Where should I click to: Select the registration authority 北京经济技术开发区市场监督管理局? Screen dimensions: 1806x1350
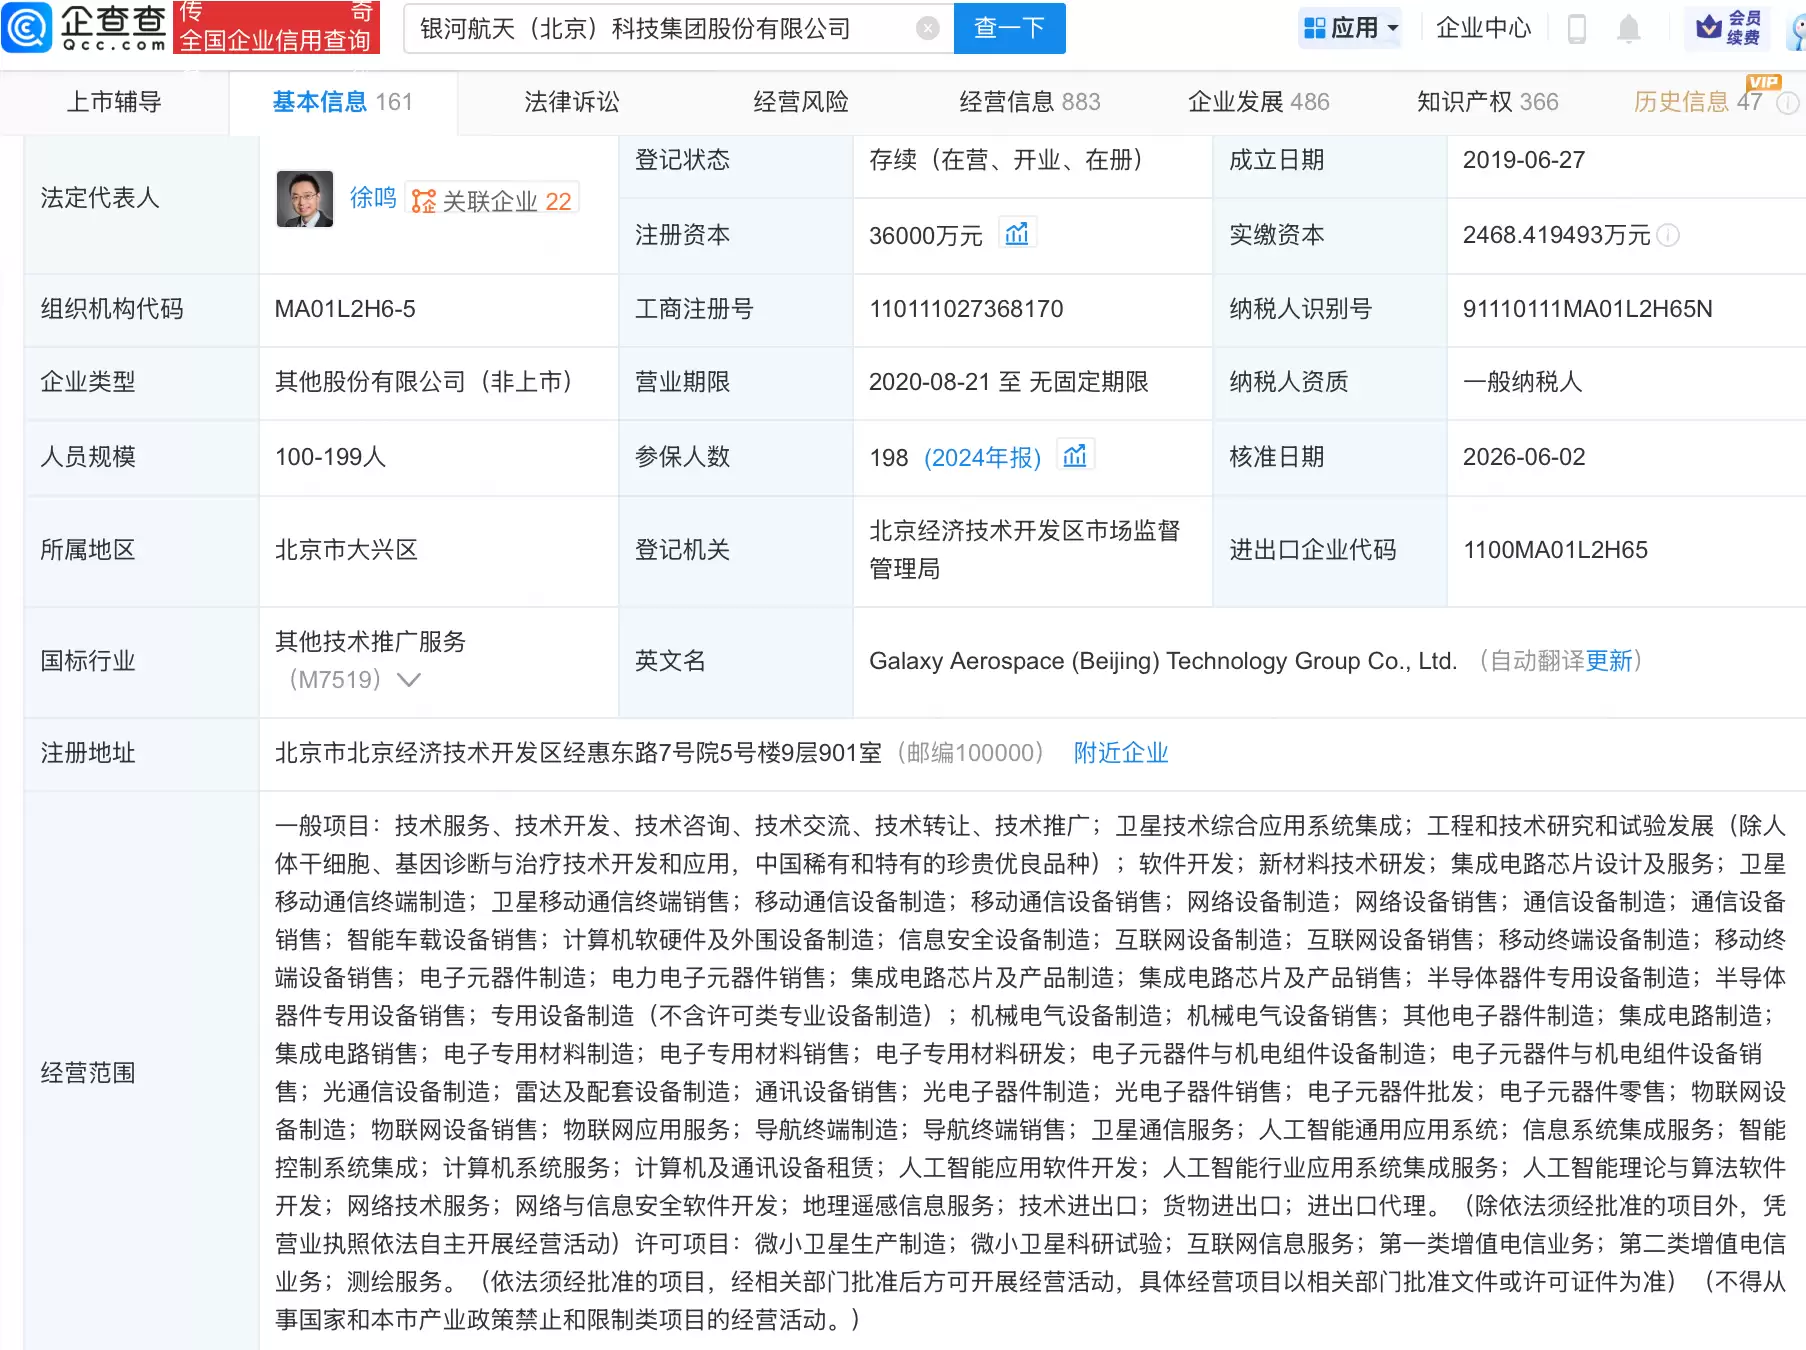point(1024,550)
